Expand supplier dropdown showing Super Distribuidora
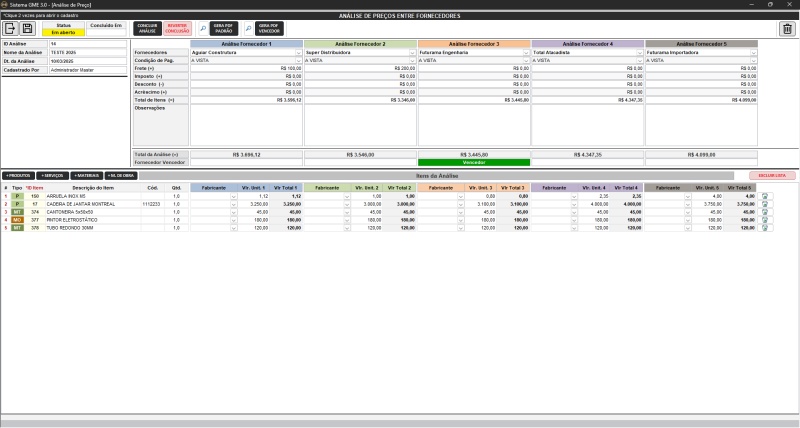The height and width of the screenshot is (428, 800). point(412,52)
